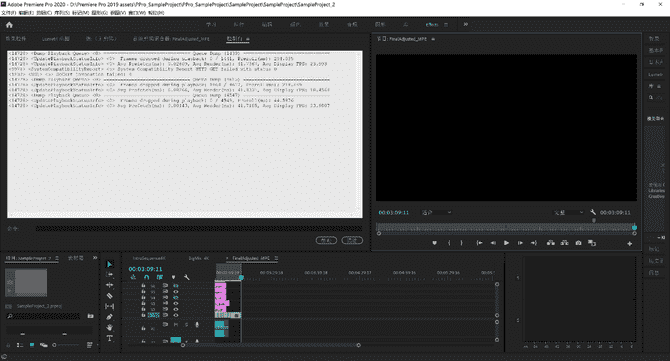Toggle sequence nesting insert mode in timeline

[x=133, y=277]
